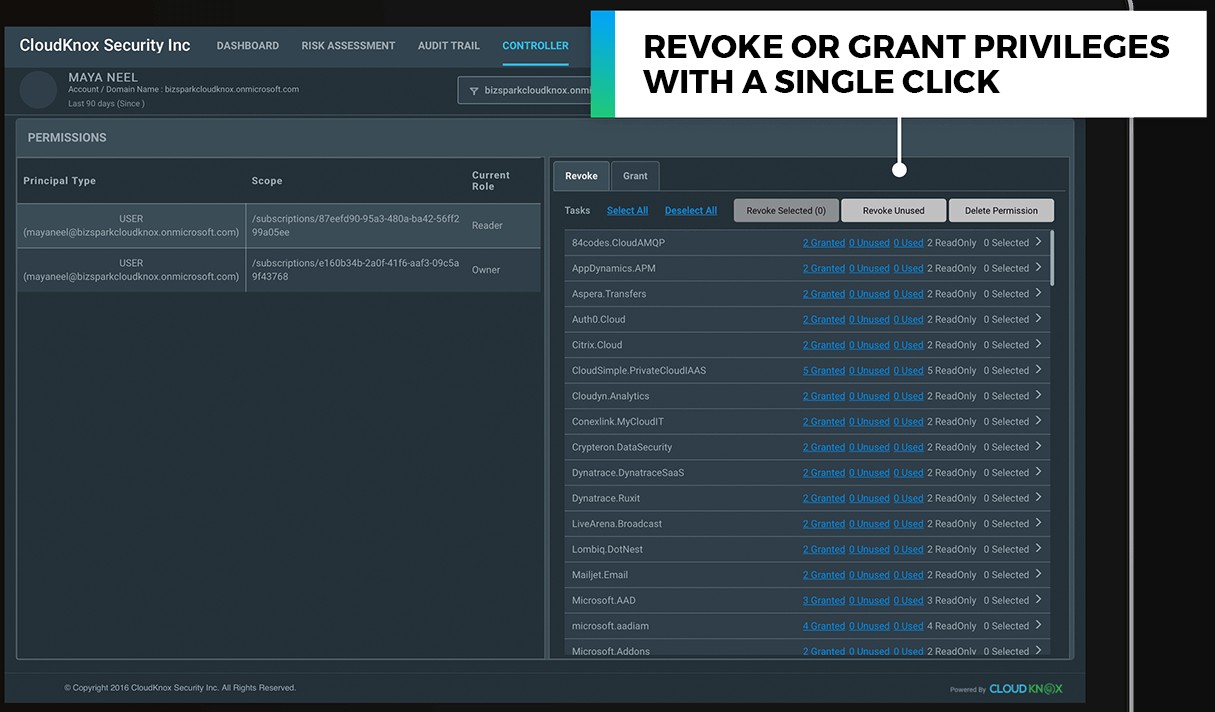
Task: Click the filter funnel icon in account selector
Action: [474, 90]
